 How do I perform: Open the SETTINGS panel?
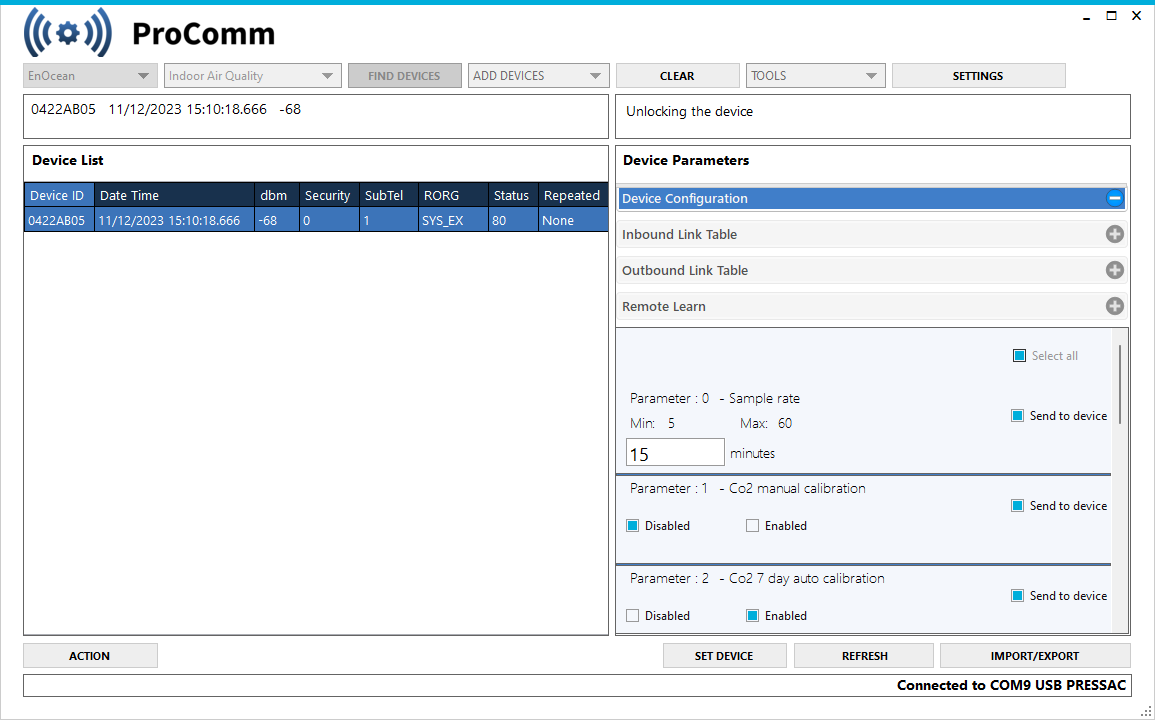coord(977,75)
